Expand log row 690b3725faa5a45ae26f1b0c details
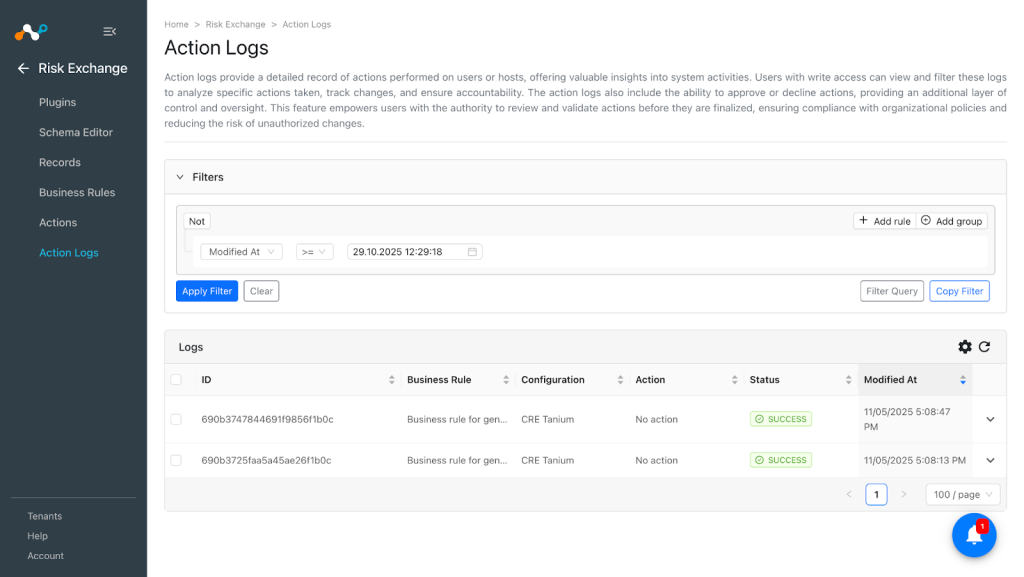1024x577 pixels. [x=990, y=460]
